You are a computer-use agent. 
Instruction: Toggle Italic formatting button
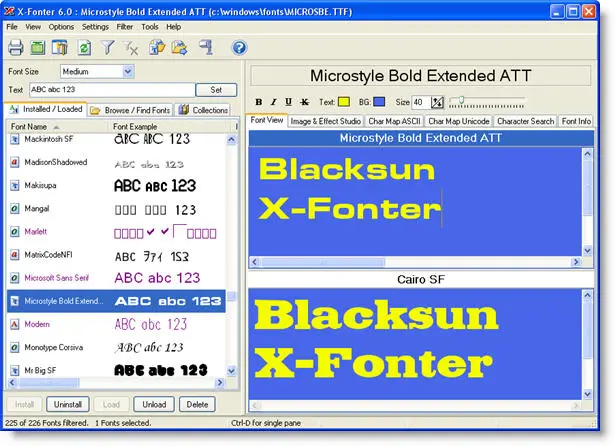click(273, 102)
